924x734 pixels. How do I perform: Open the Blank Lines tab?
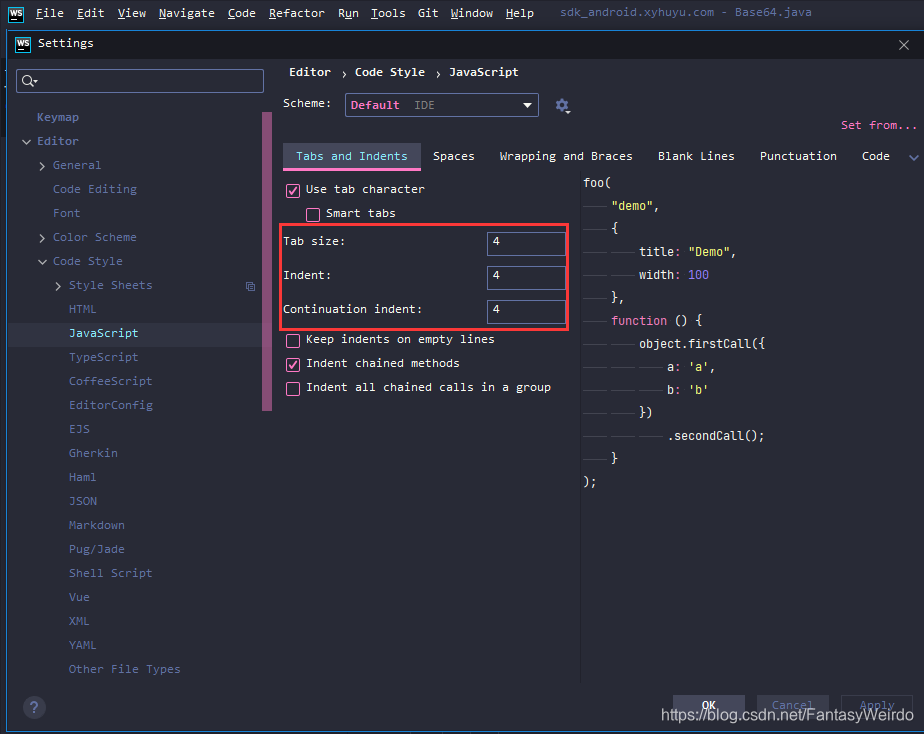click(696, 156)
